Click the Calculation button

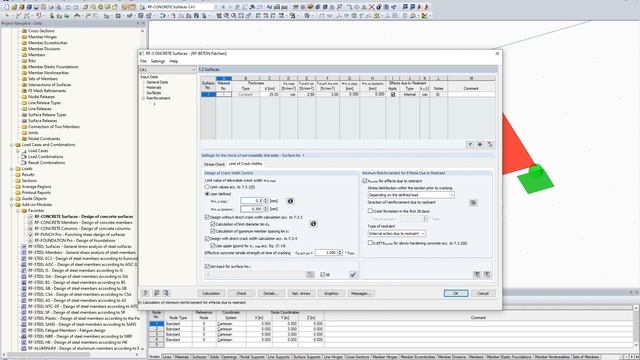click(x=211, y=293)
